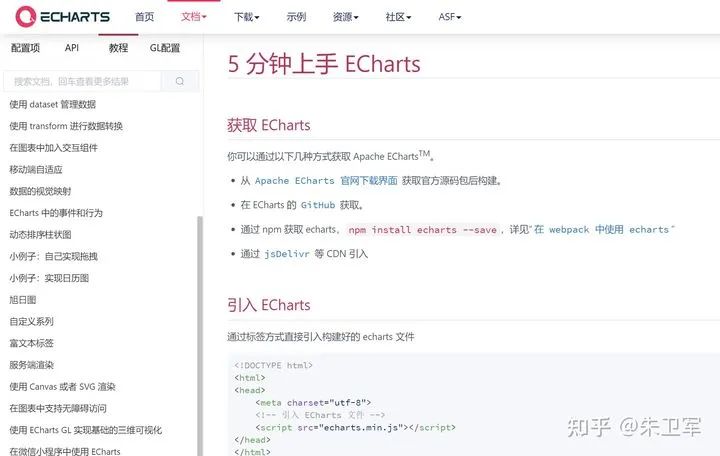Expand the 文档 dropdown menu
The height and width of the screenshot is (456, 720).
(193, 17)
